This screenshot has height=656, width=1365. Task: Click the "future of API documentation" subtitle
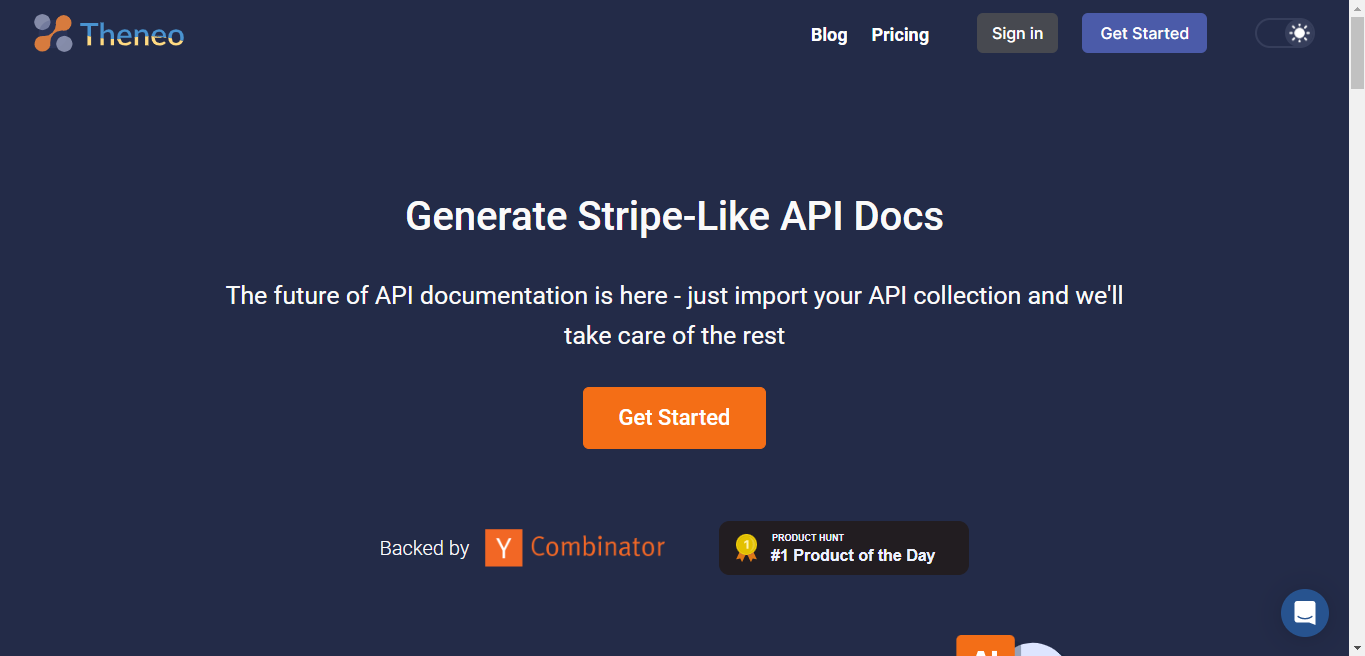(675, 315)
